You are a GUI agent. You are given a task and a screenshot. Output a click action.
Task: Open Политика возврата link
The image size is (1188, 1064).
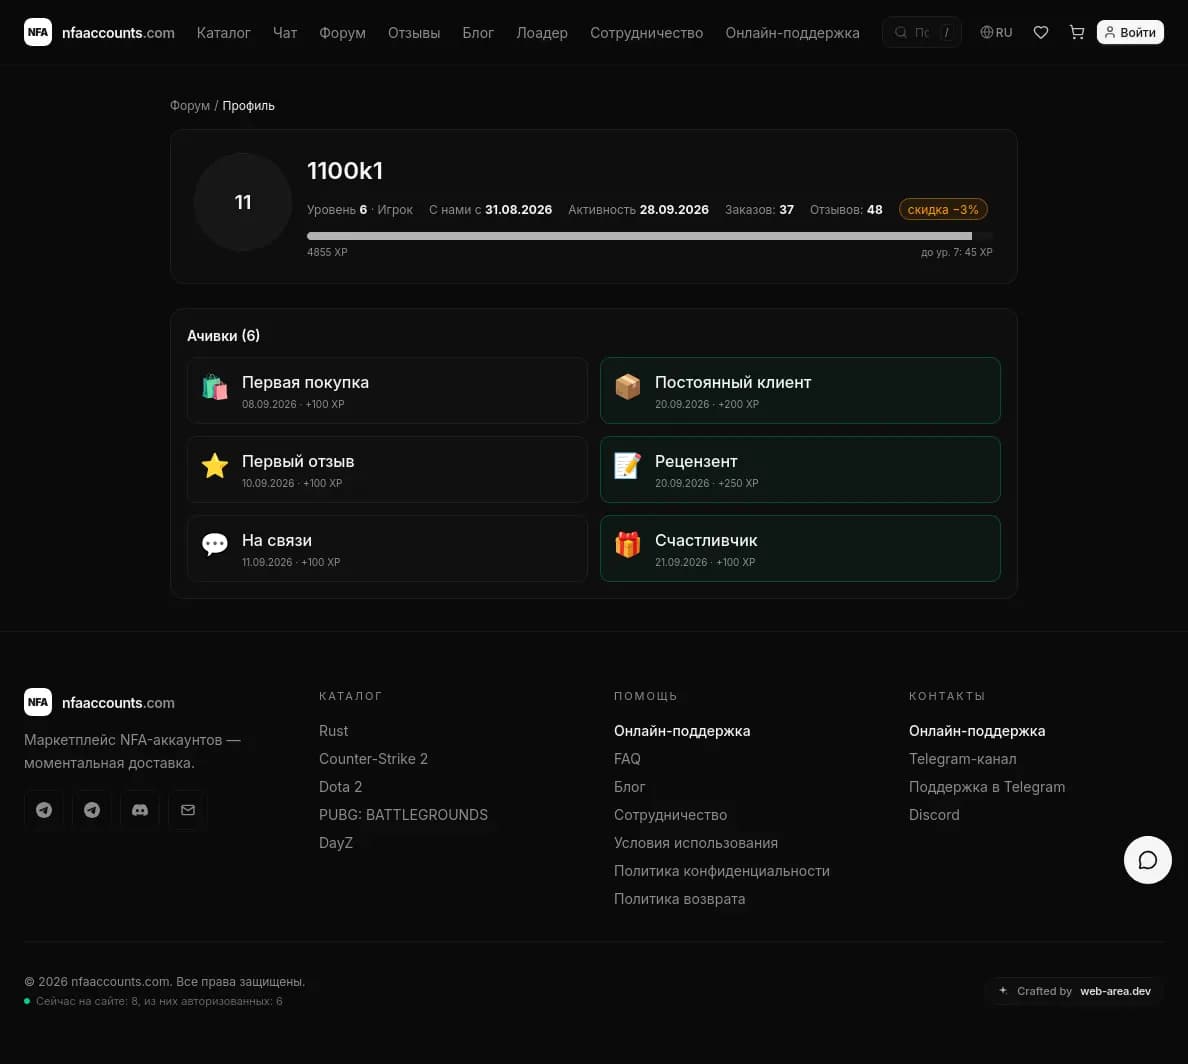679,899
